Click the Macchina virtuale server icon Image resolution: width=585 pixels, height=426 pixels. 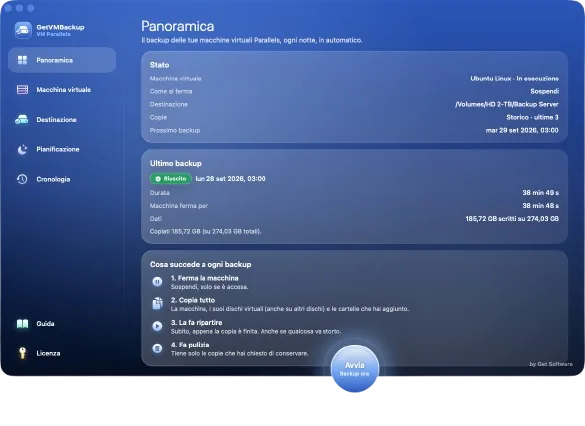(22, 90)
